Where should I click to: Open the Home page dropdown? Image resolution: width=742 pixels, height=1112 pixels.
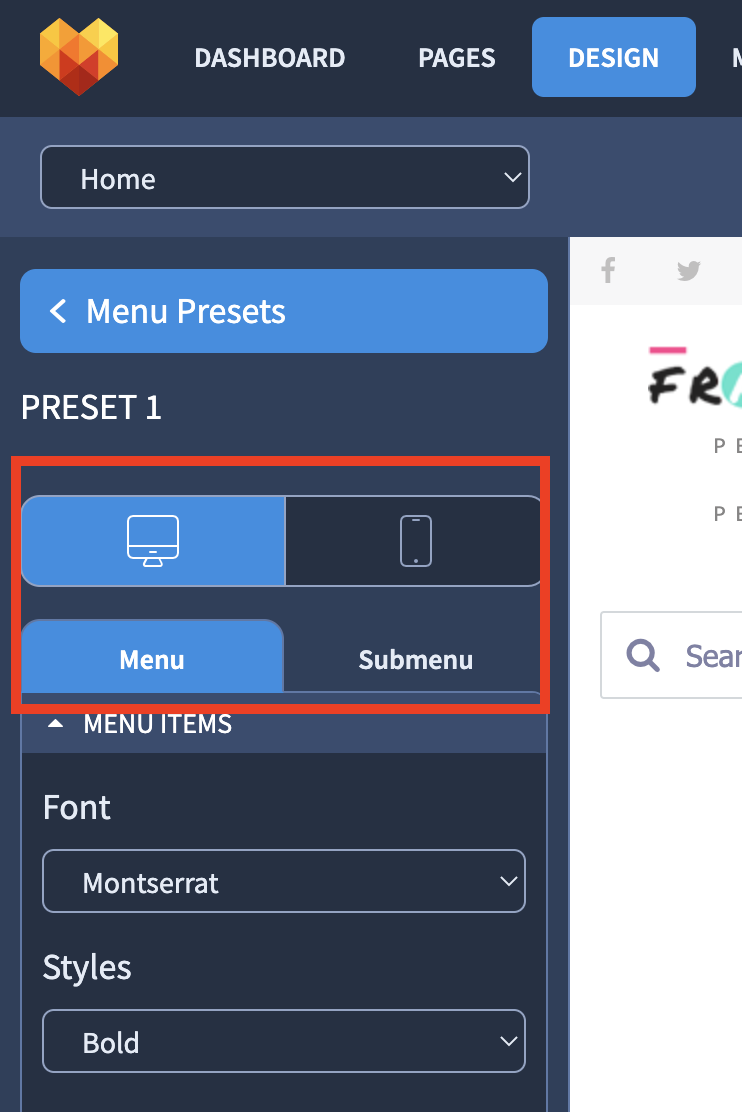tap(284, 177)
